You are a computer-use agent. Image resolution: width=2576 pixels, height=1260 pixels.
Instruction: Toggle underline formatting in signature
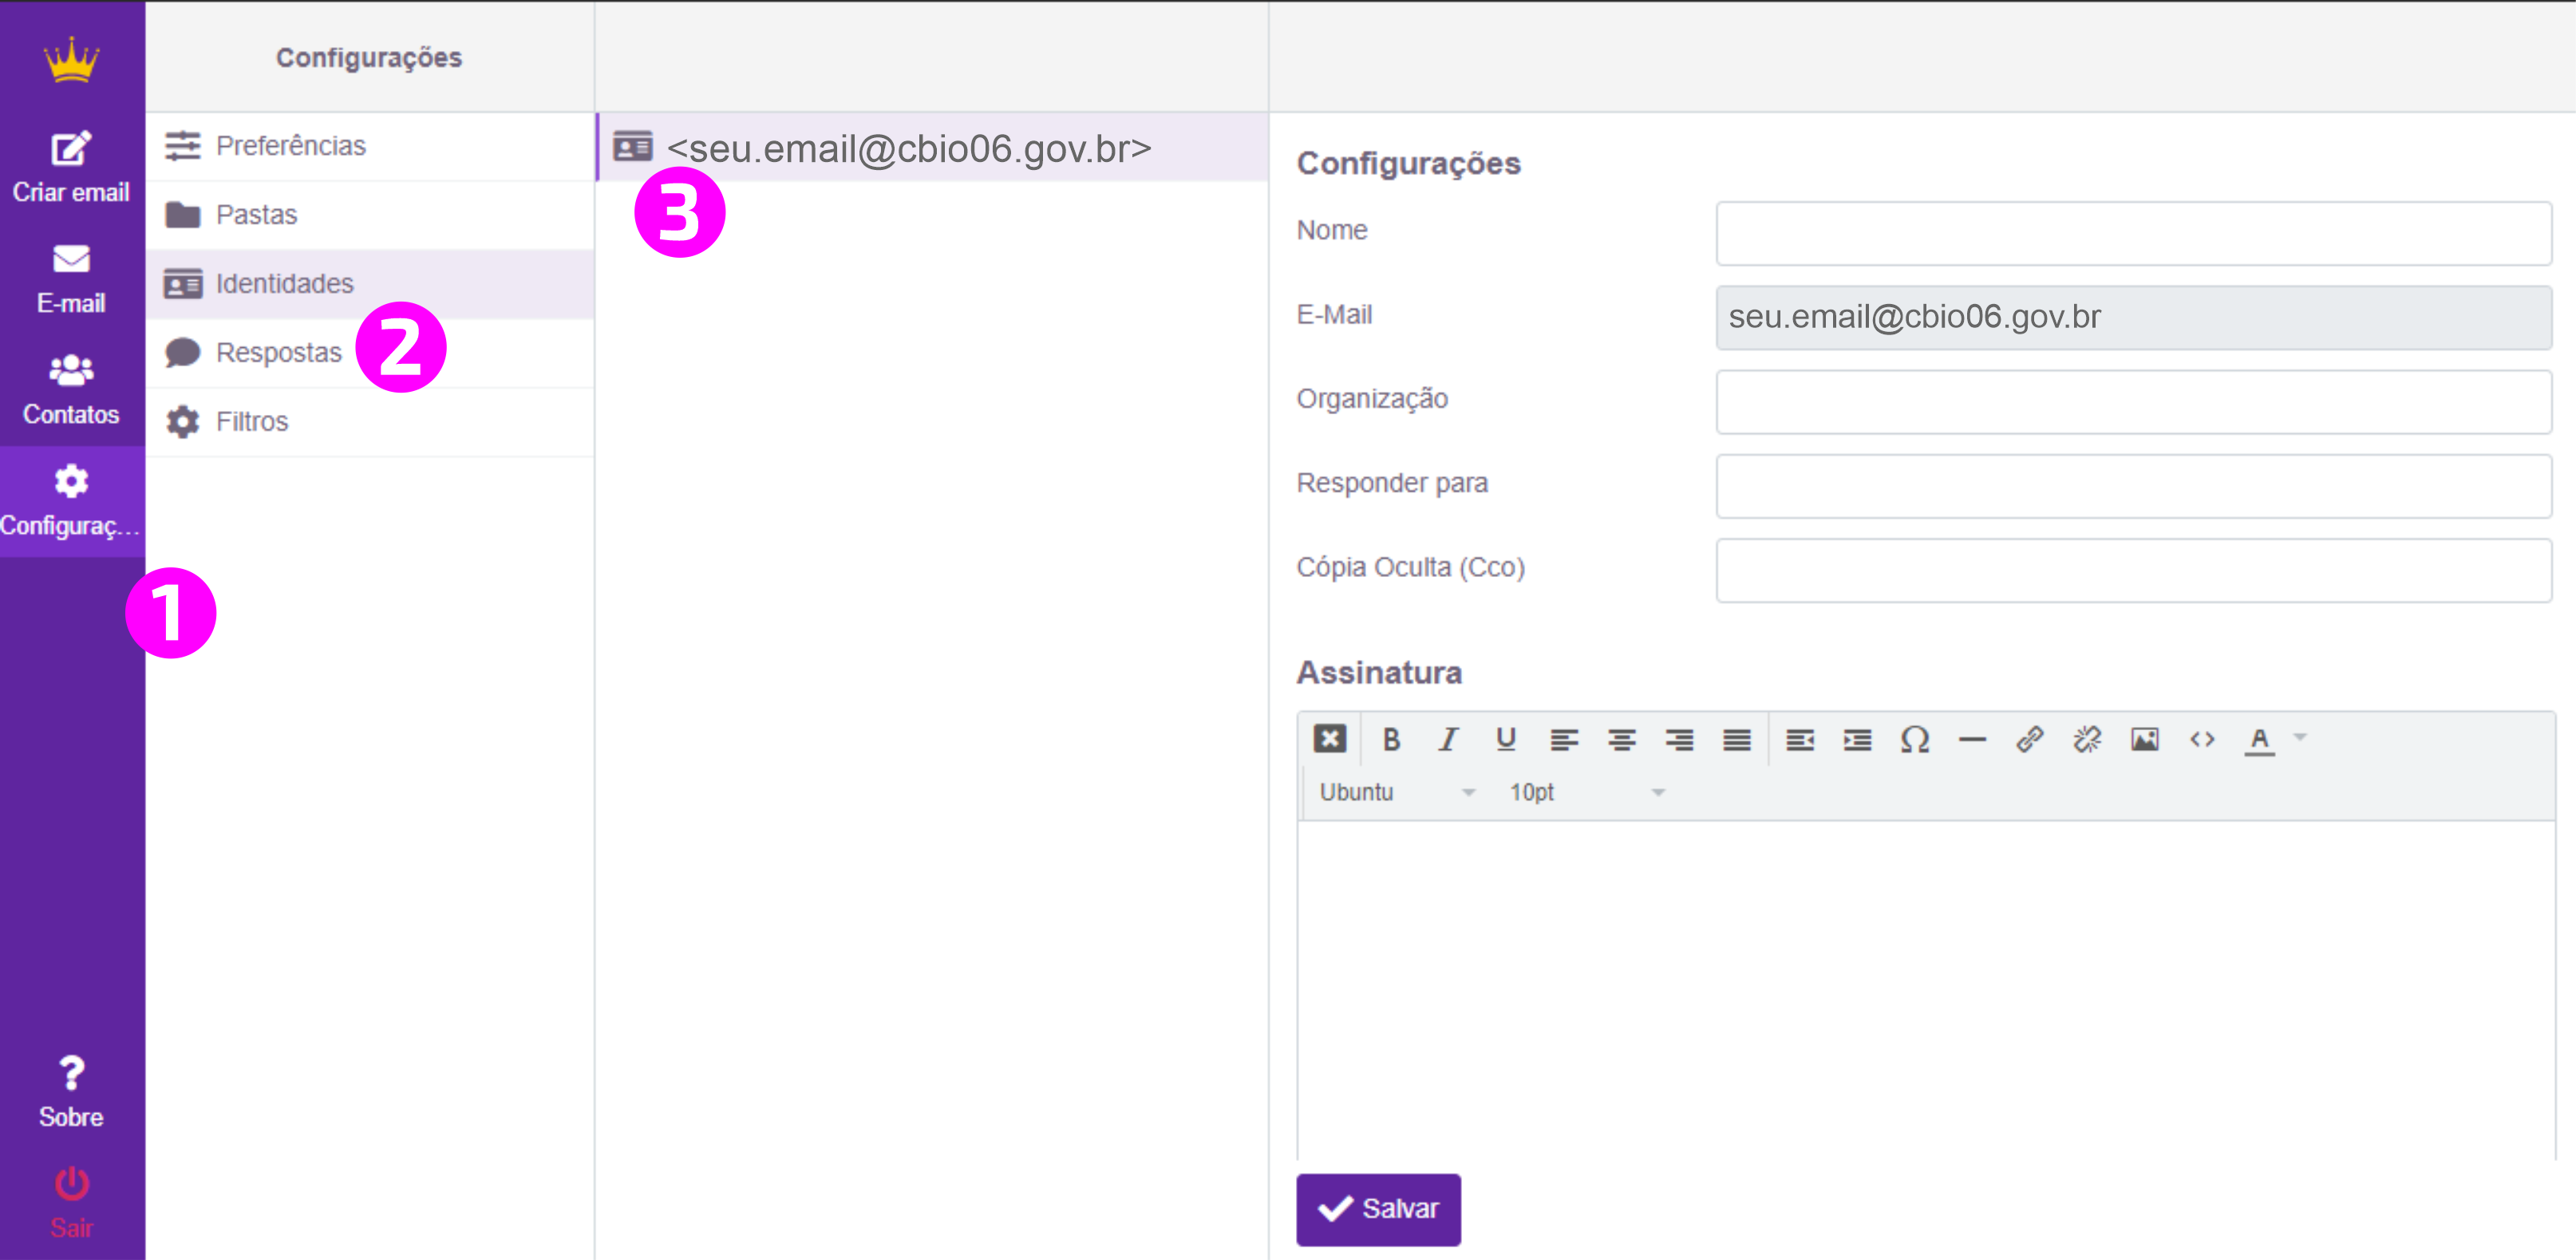click(1506, 739)
